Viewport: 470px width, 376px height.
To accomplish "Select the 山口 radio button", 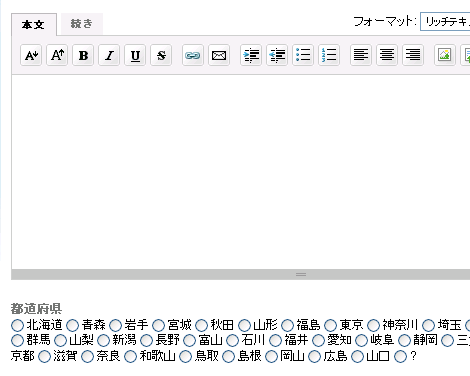I will 357,357.
